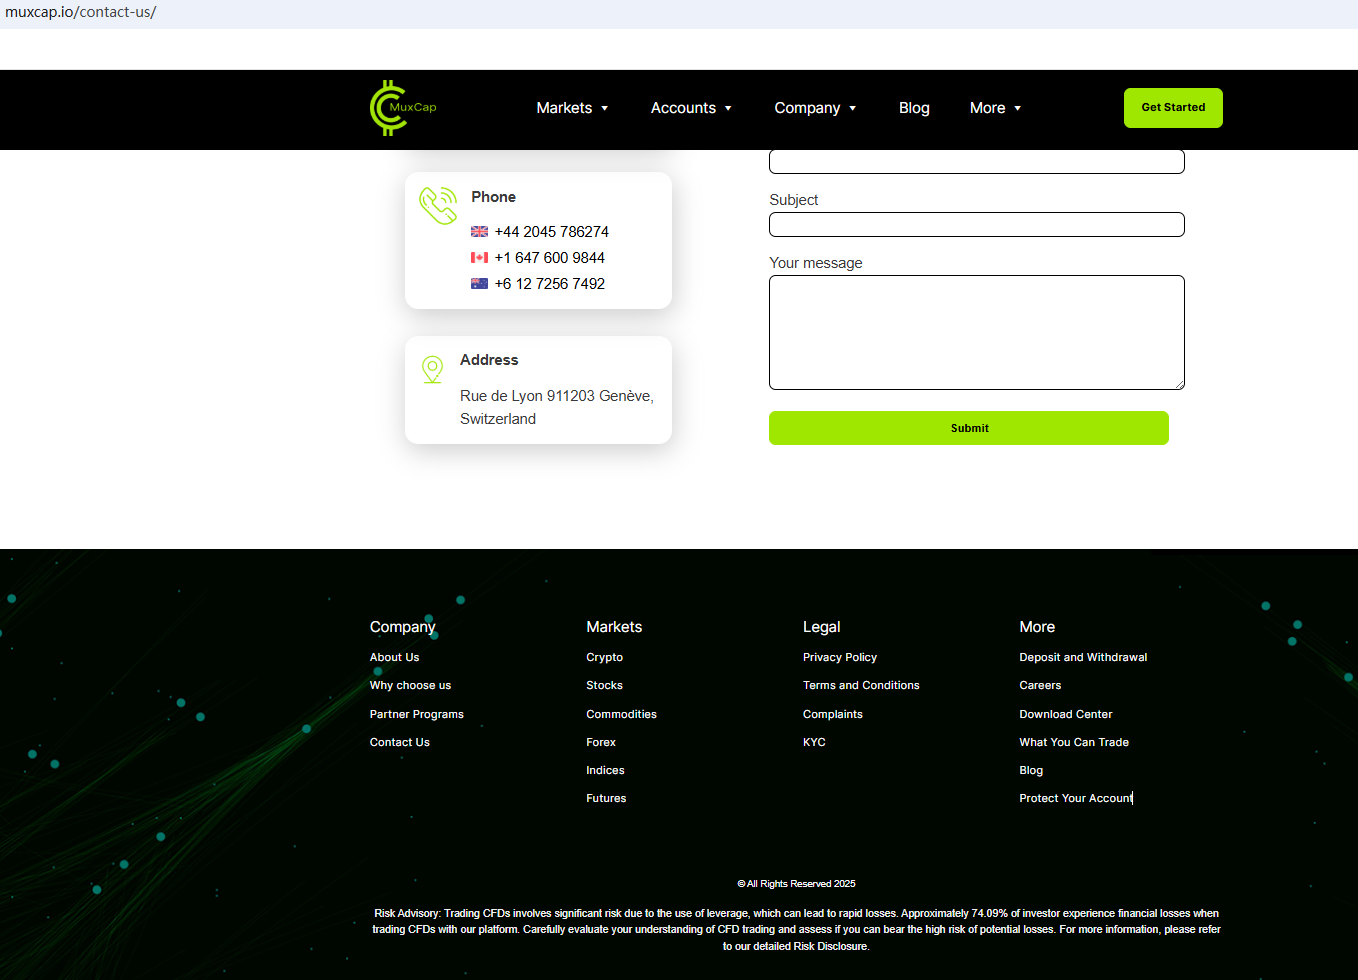Click the MuxCap logo
Image resolution: width=1358 pixels, height=980 pixels.
pos(403,108)
